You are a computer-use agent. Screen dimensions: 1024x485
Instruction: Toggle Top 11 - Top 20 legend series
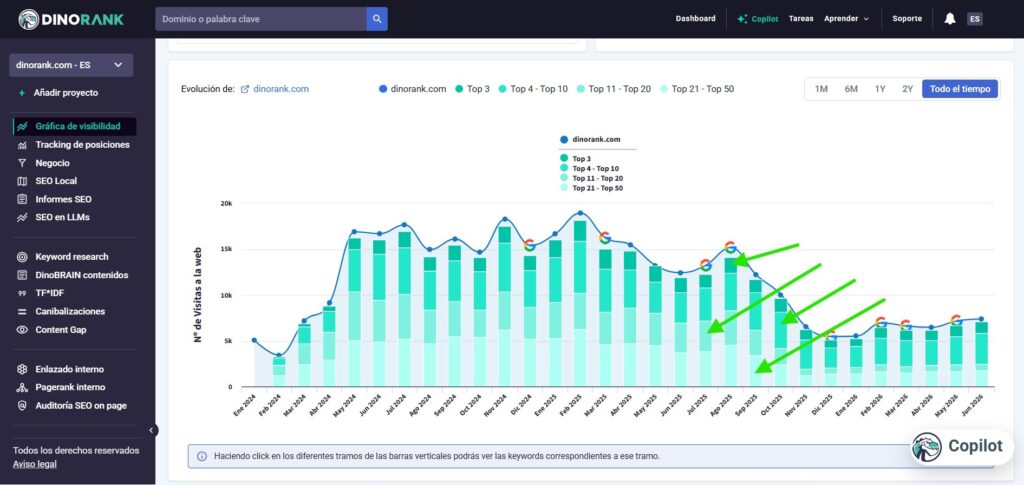coord(613,89)
